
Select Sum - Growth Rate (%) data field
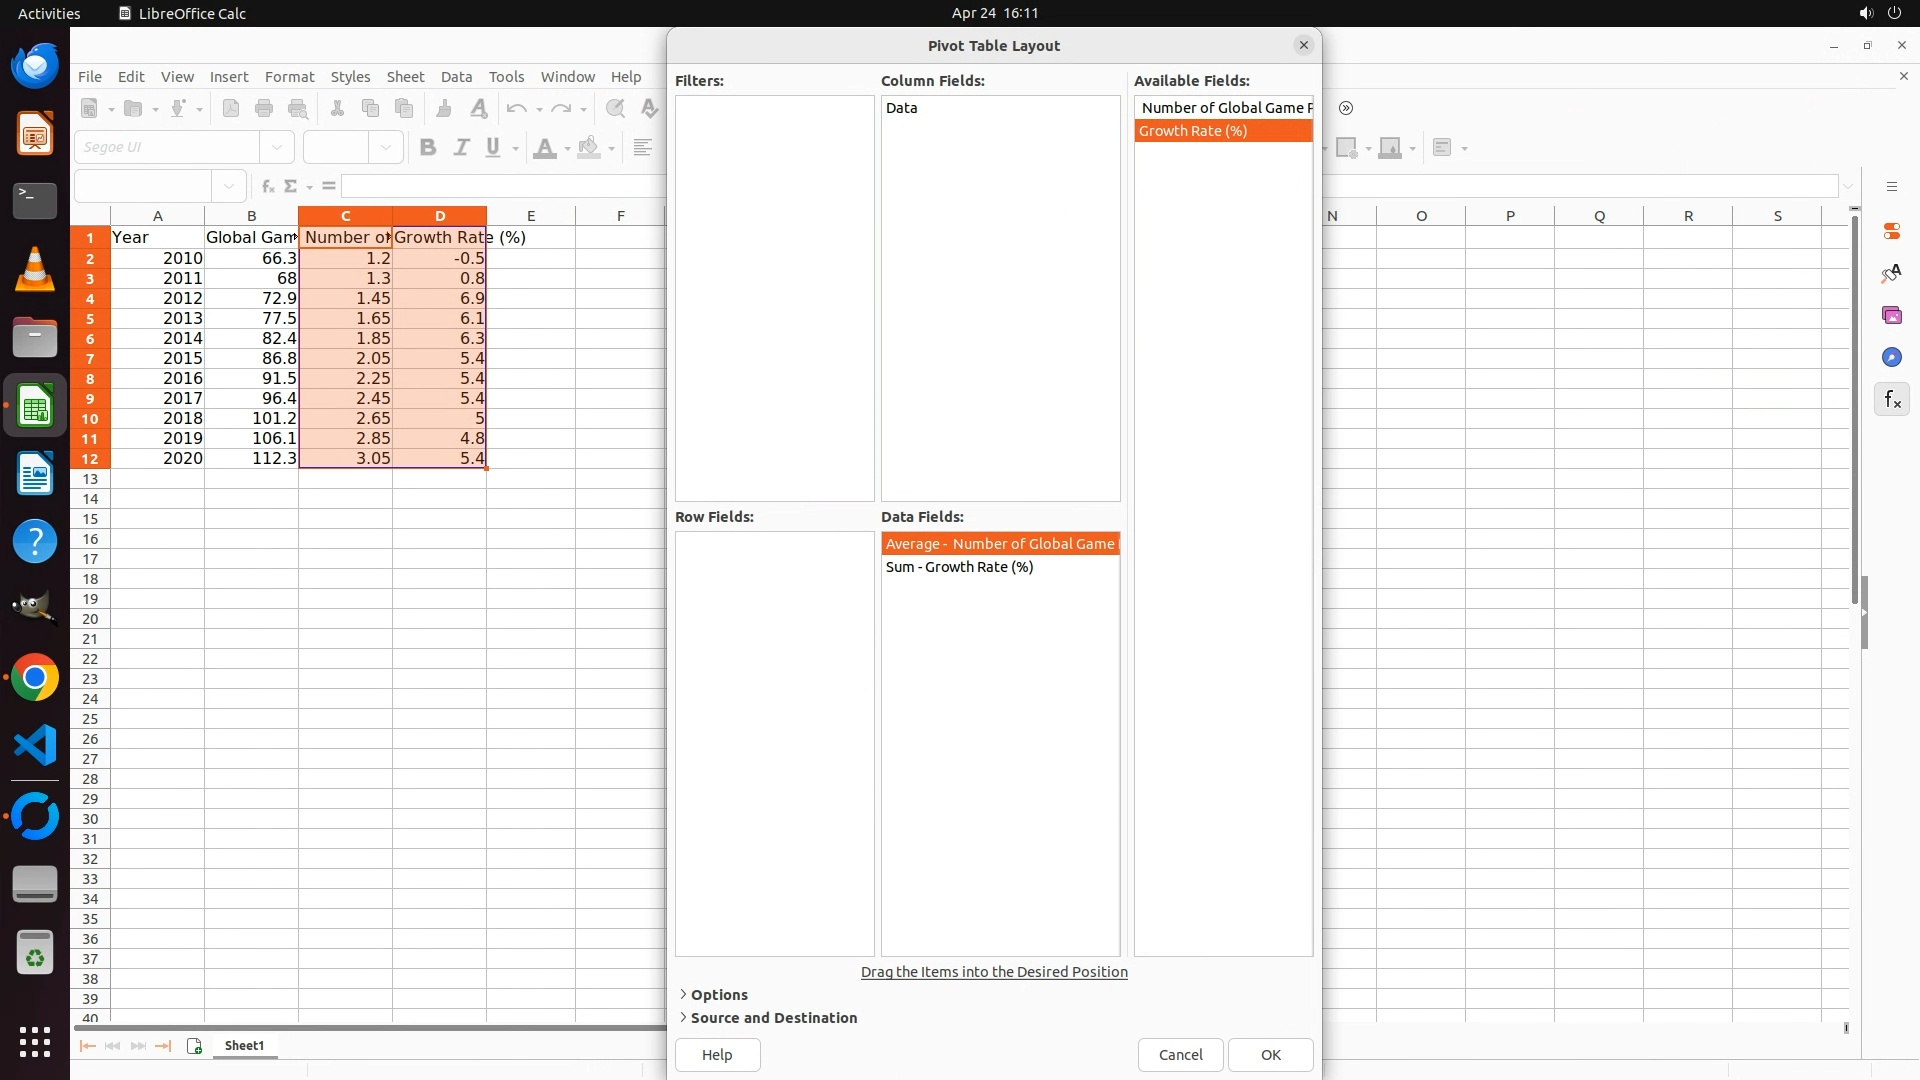coord(959,567)
